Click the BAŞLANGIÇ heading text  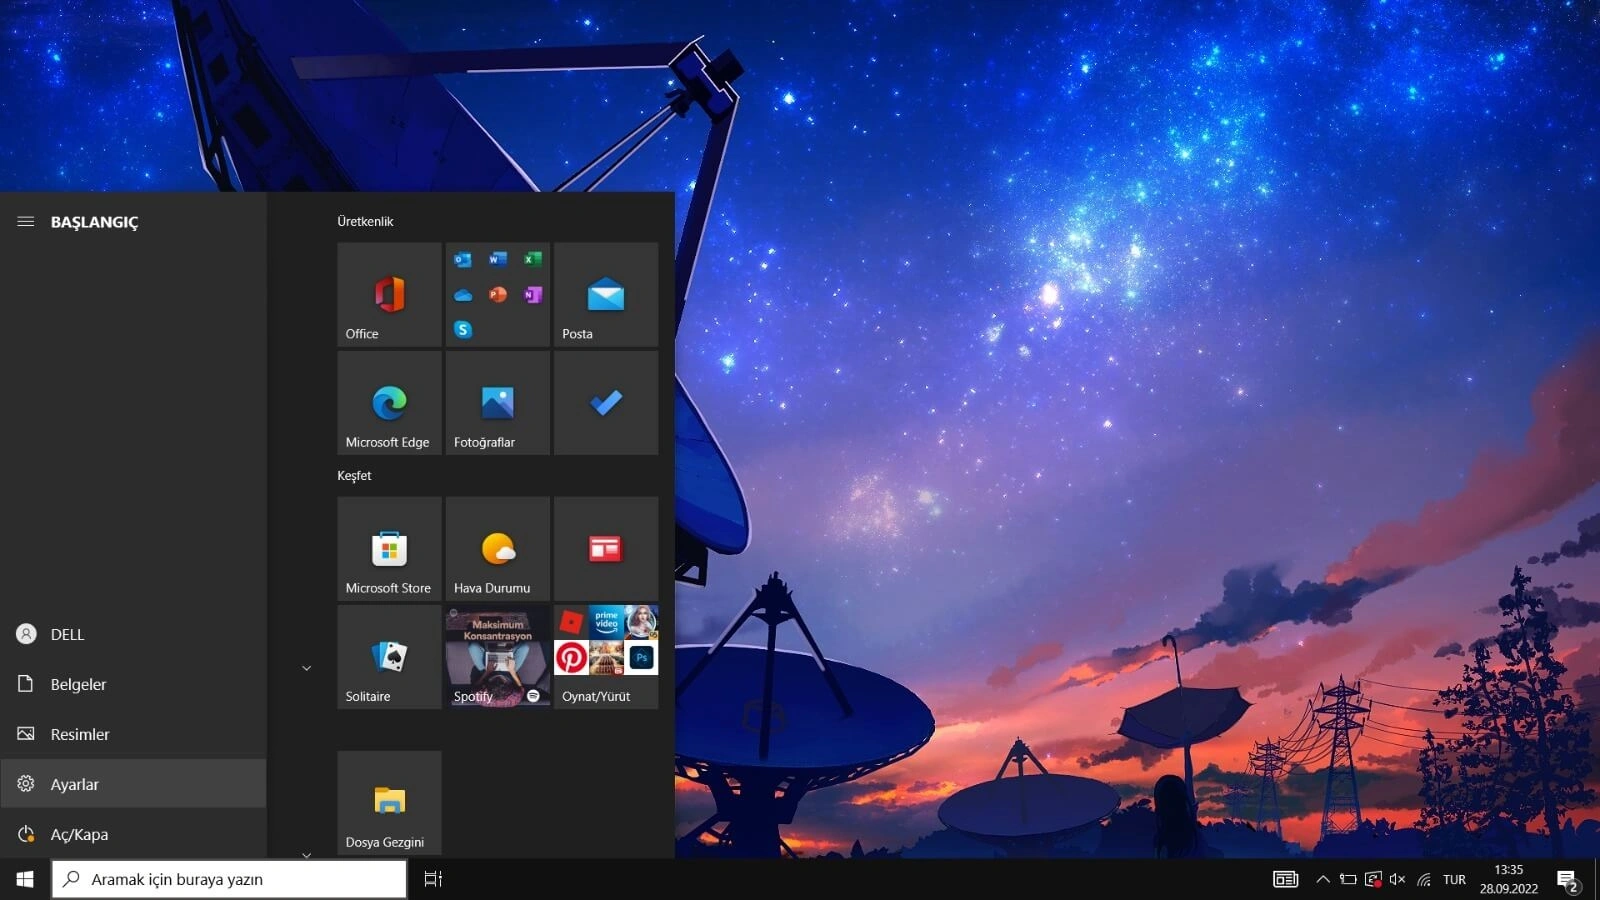coord(94,222)
